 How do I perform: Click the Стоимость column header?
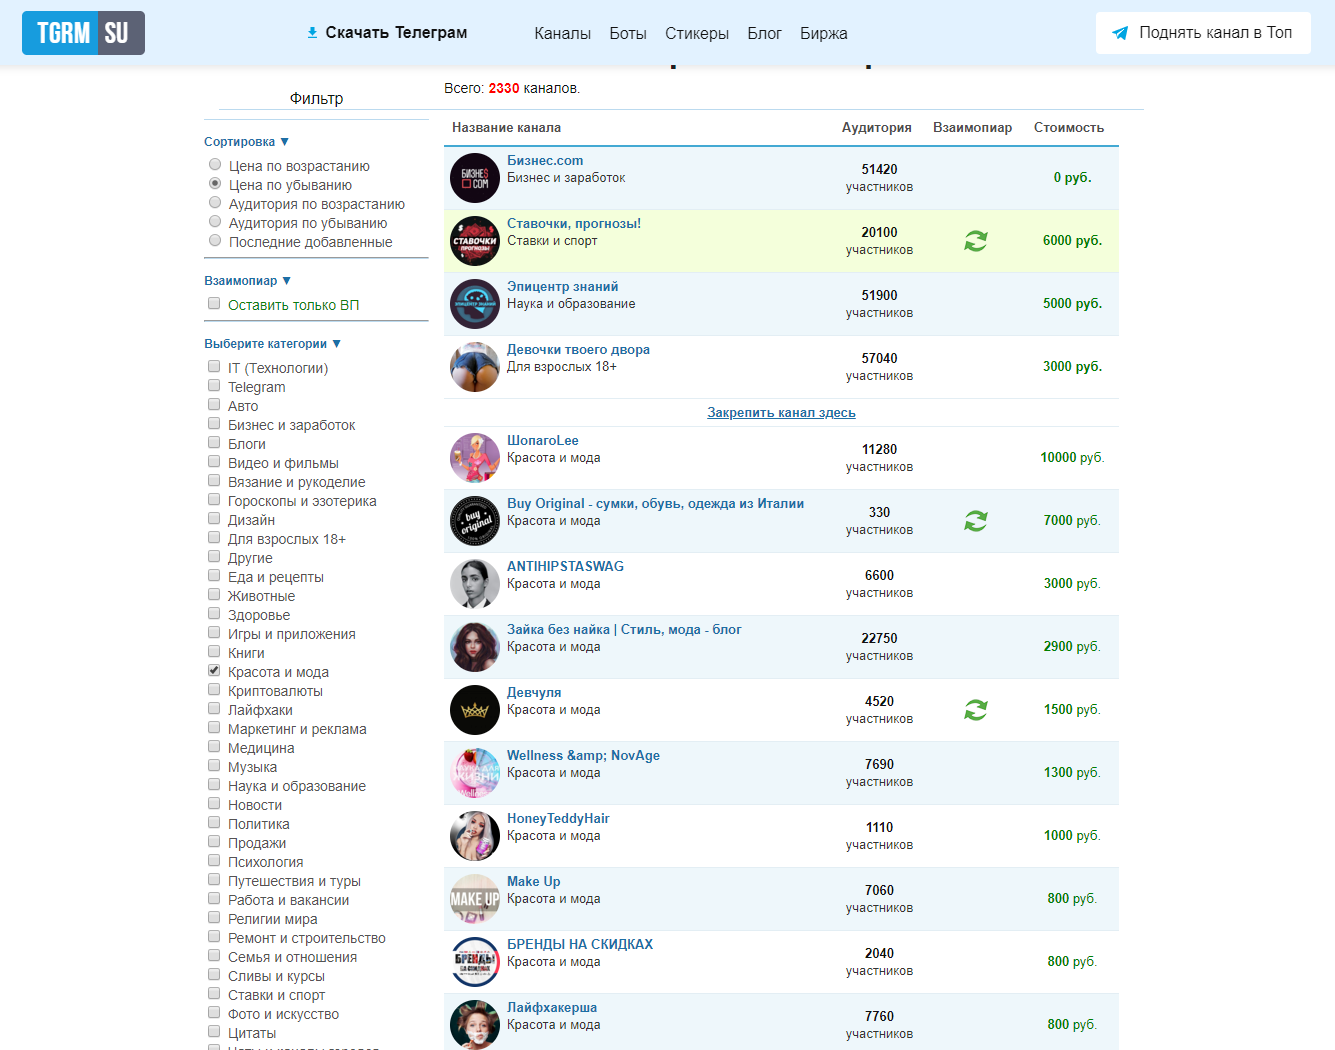tap(1069, 128)
